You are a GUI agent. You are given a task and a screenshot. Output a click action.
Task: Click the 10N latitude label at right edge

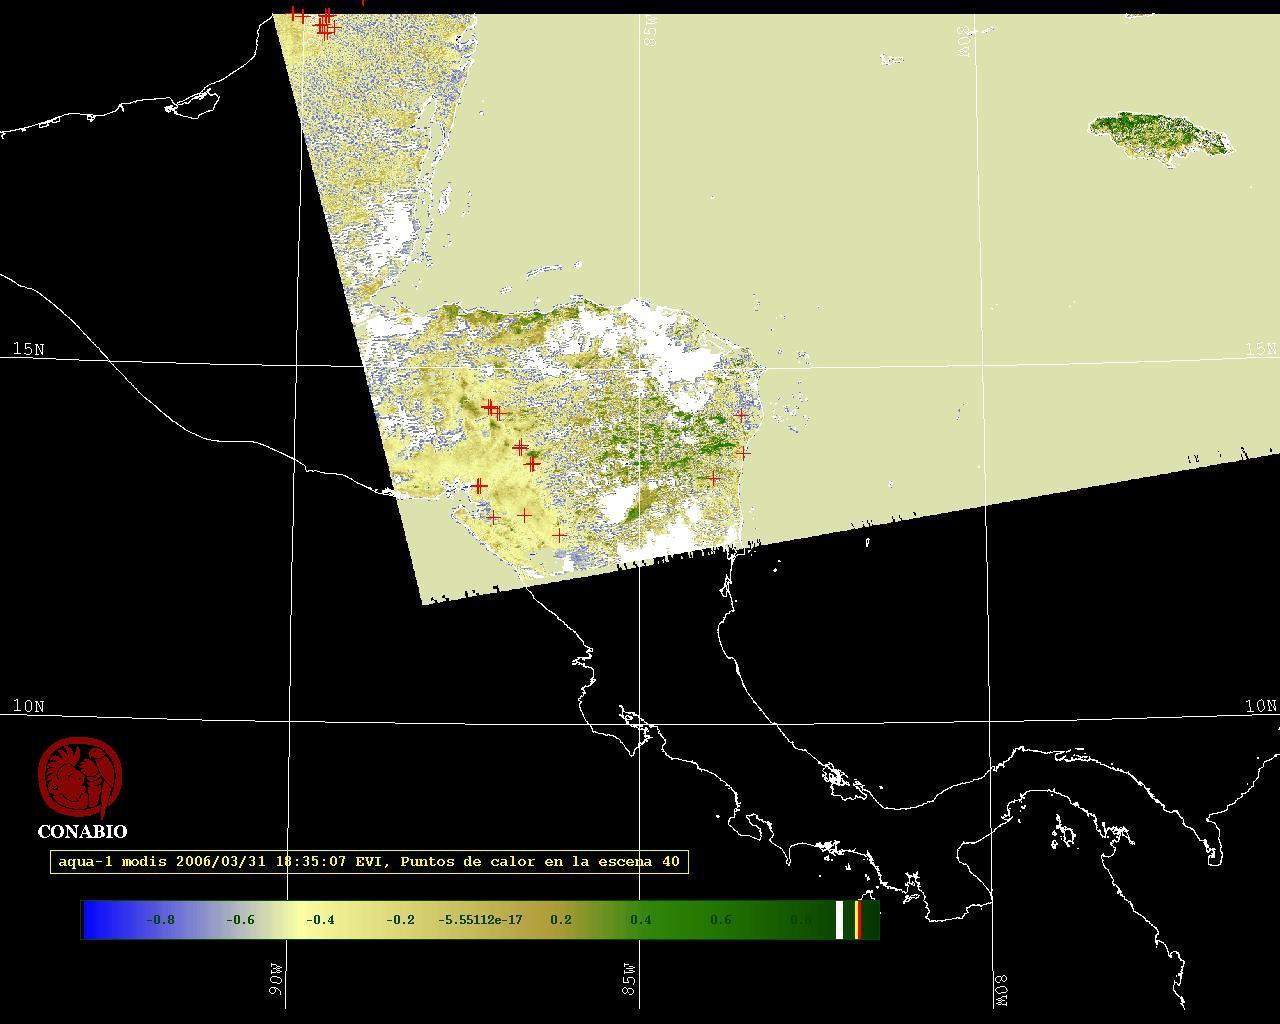click(x=1261, y=706)
